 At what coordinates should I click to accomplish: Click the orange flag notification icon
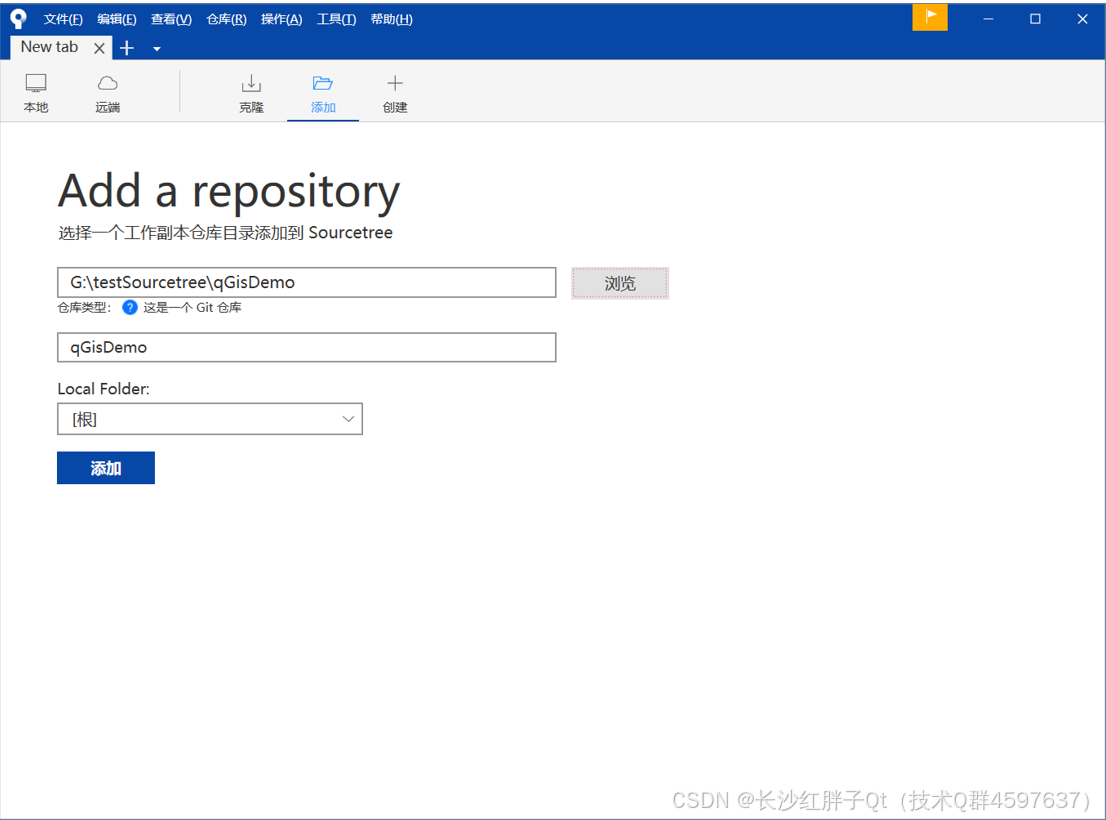pos(930,18)
